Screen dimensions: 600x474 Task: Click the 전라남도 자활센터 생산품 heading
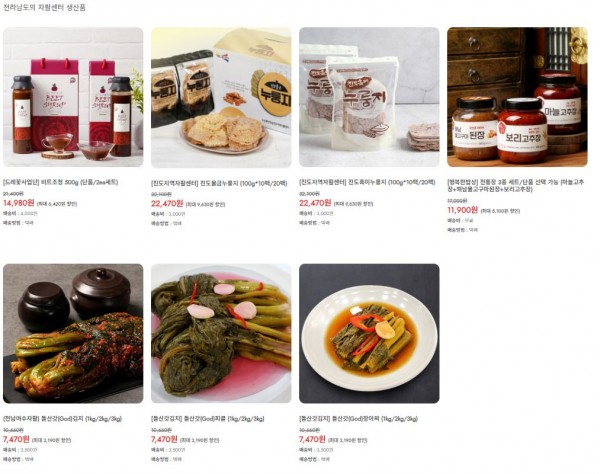click(x=44, y=8)
